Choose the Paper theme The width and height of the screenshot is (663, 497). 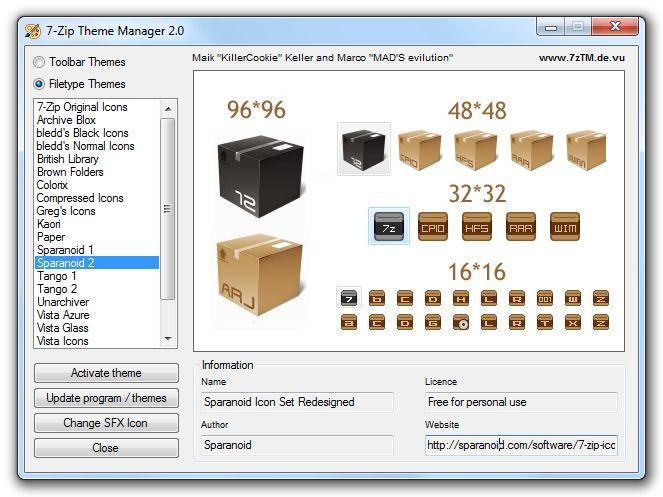click(x=51, y=237)
